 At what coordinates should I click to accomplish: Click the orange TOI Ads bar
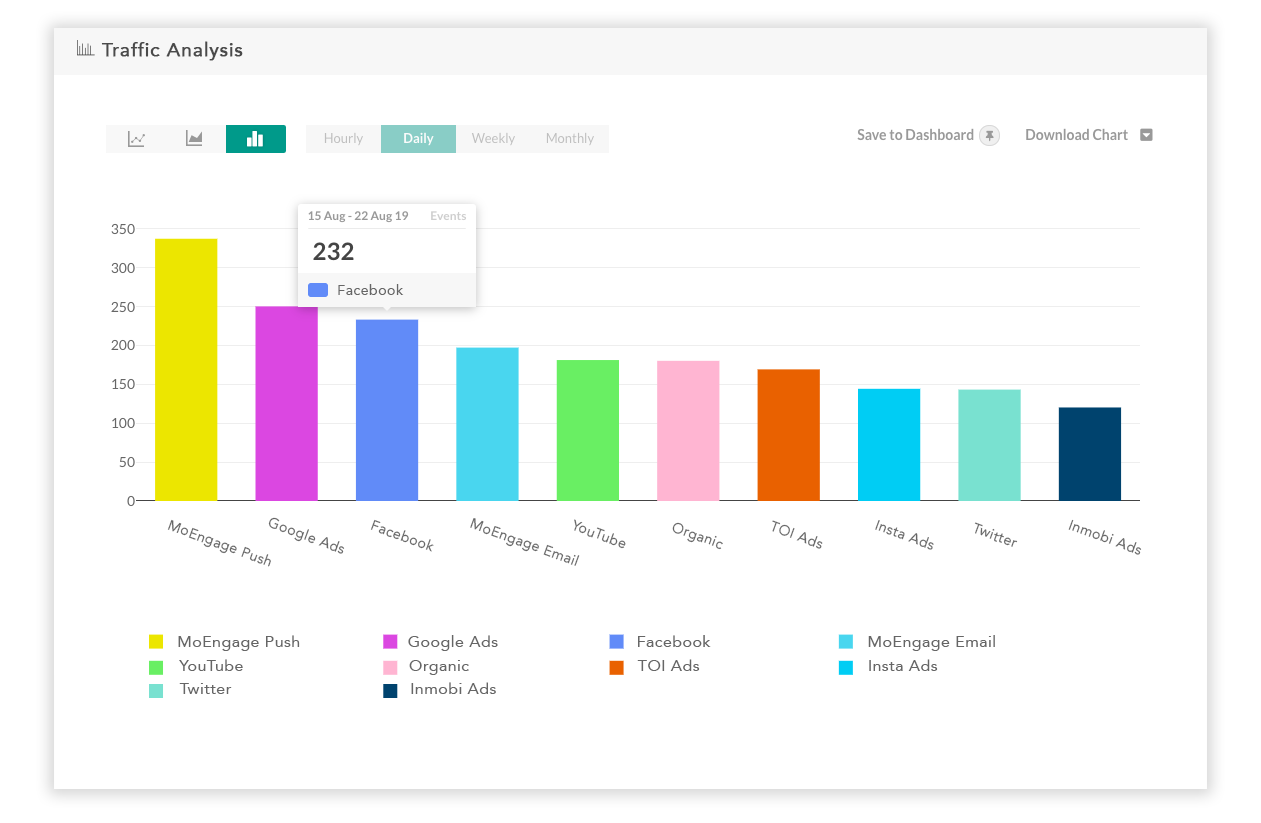788,435
